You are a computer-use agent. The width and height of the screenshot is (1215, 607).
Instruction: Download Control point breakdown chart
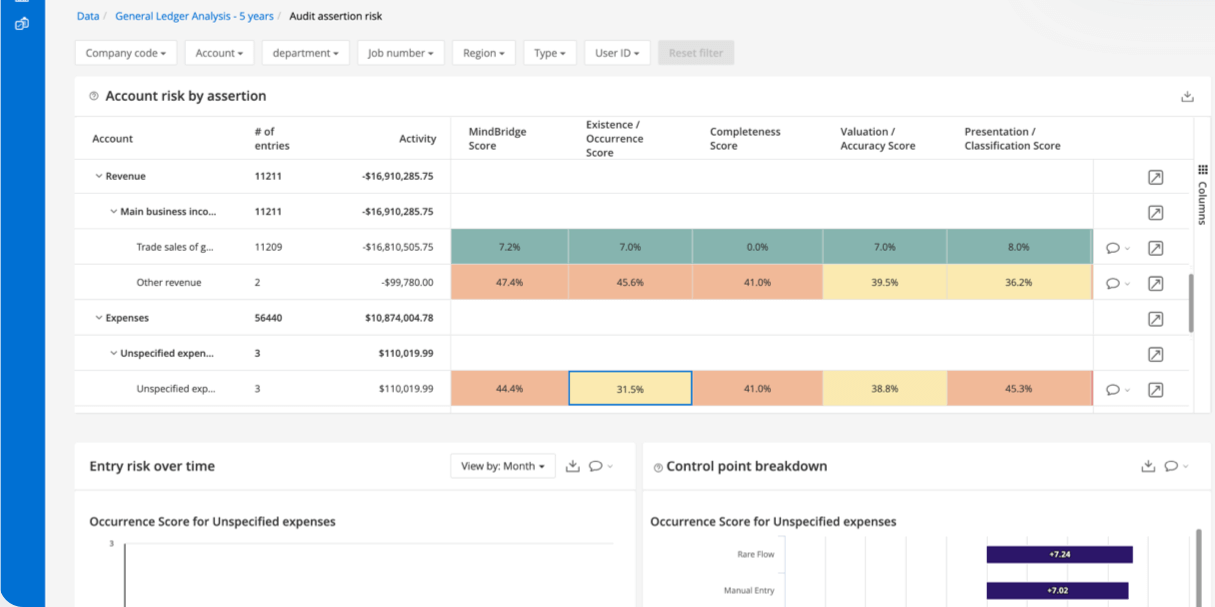(x=1148, y=466)
